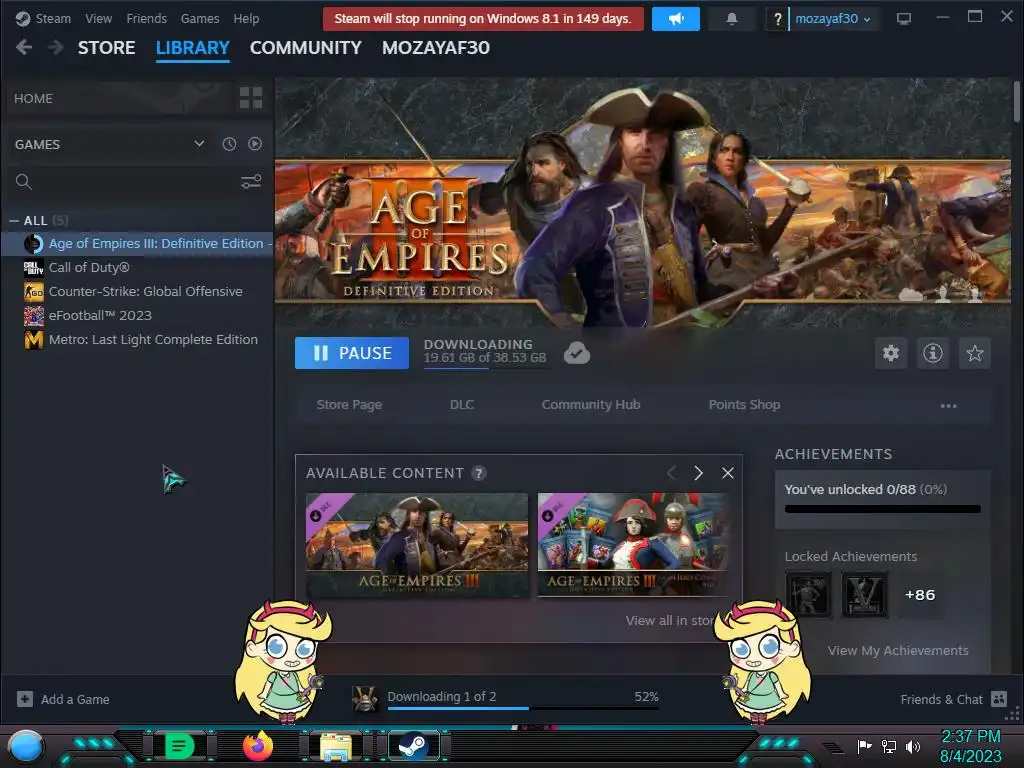1024x768 pixels.
Task: Show previous available content arrow
Action: 671,473
